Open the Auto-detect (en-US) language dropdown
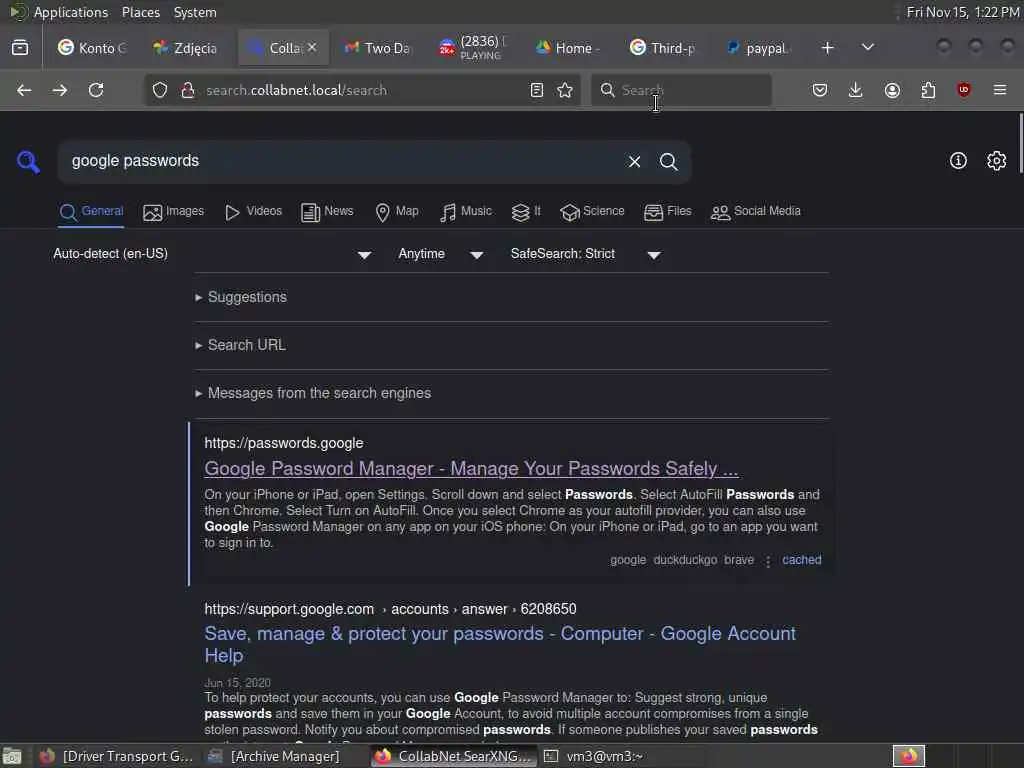Screen dimensions: 1024x768 213,254
